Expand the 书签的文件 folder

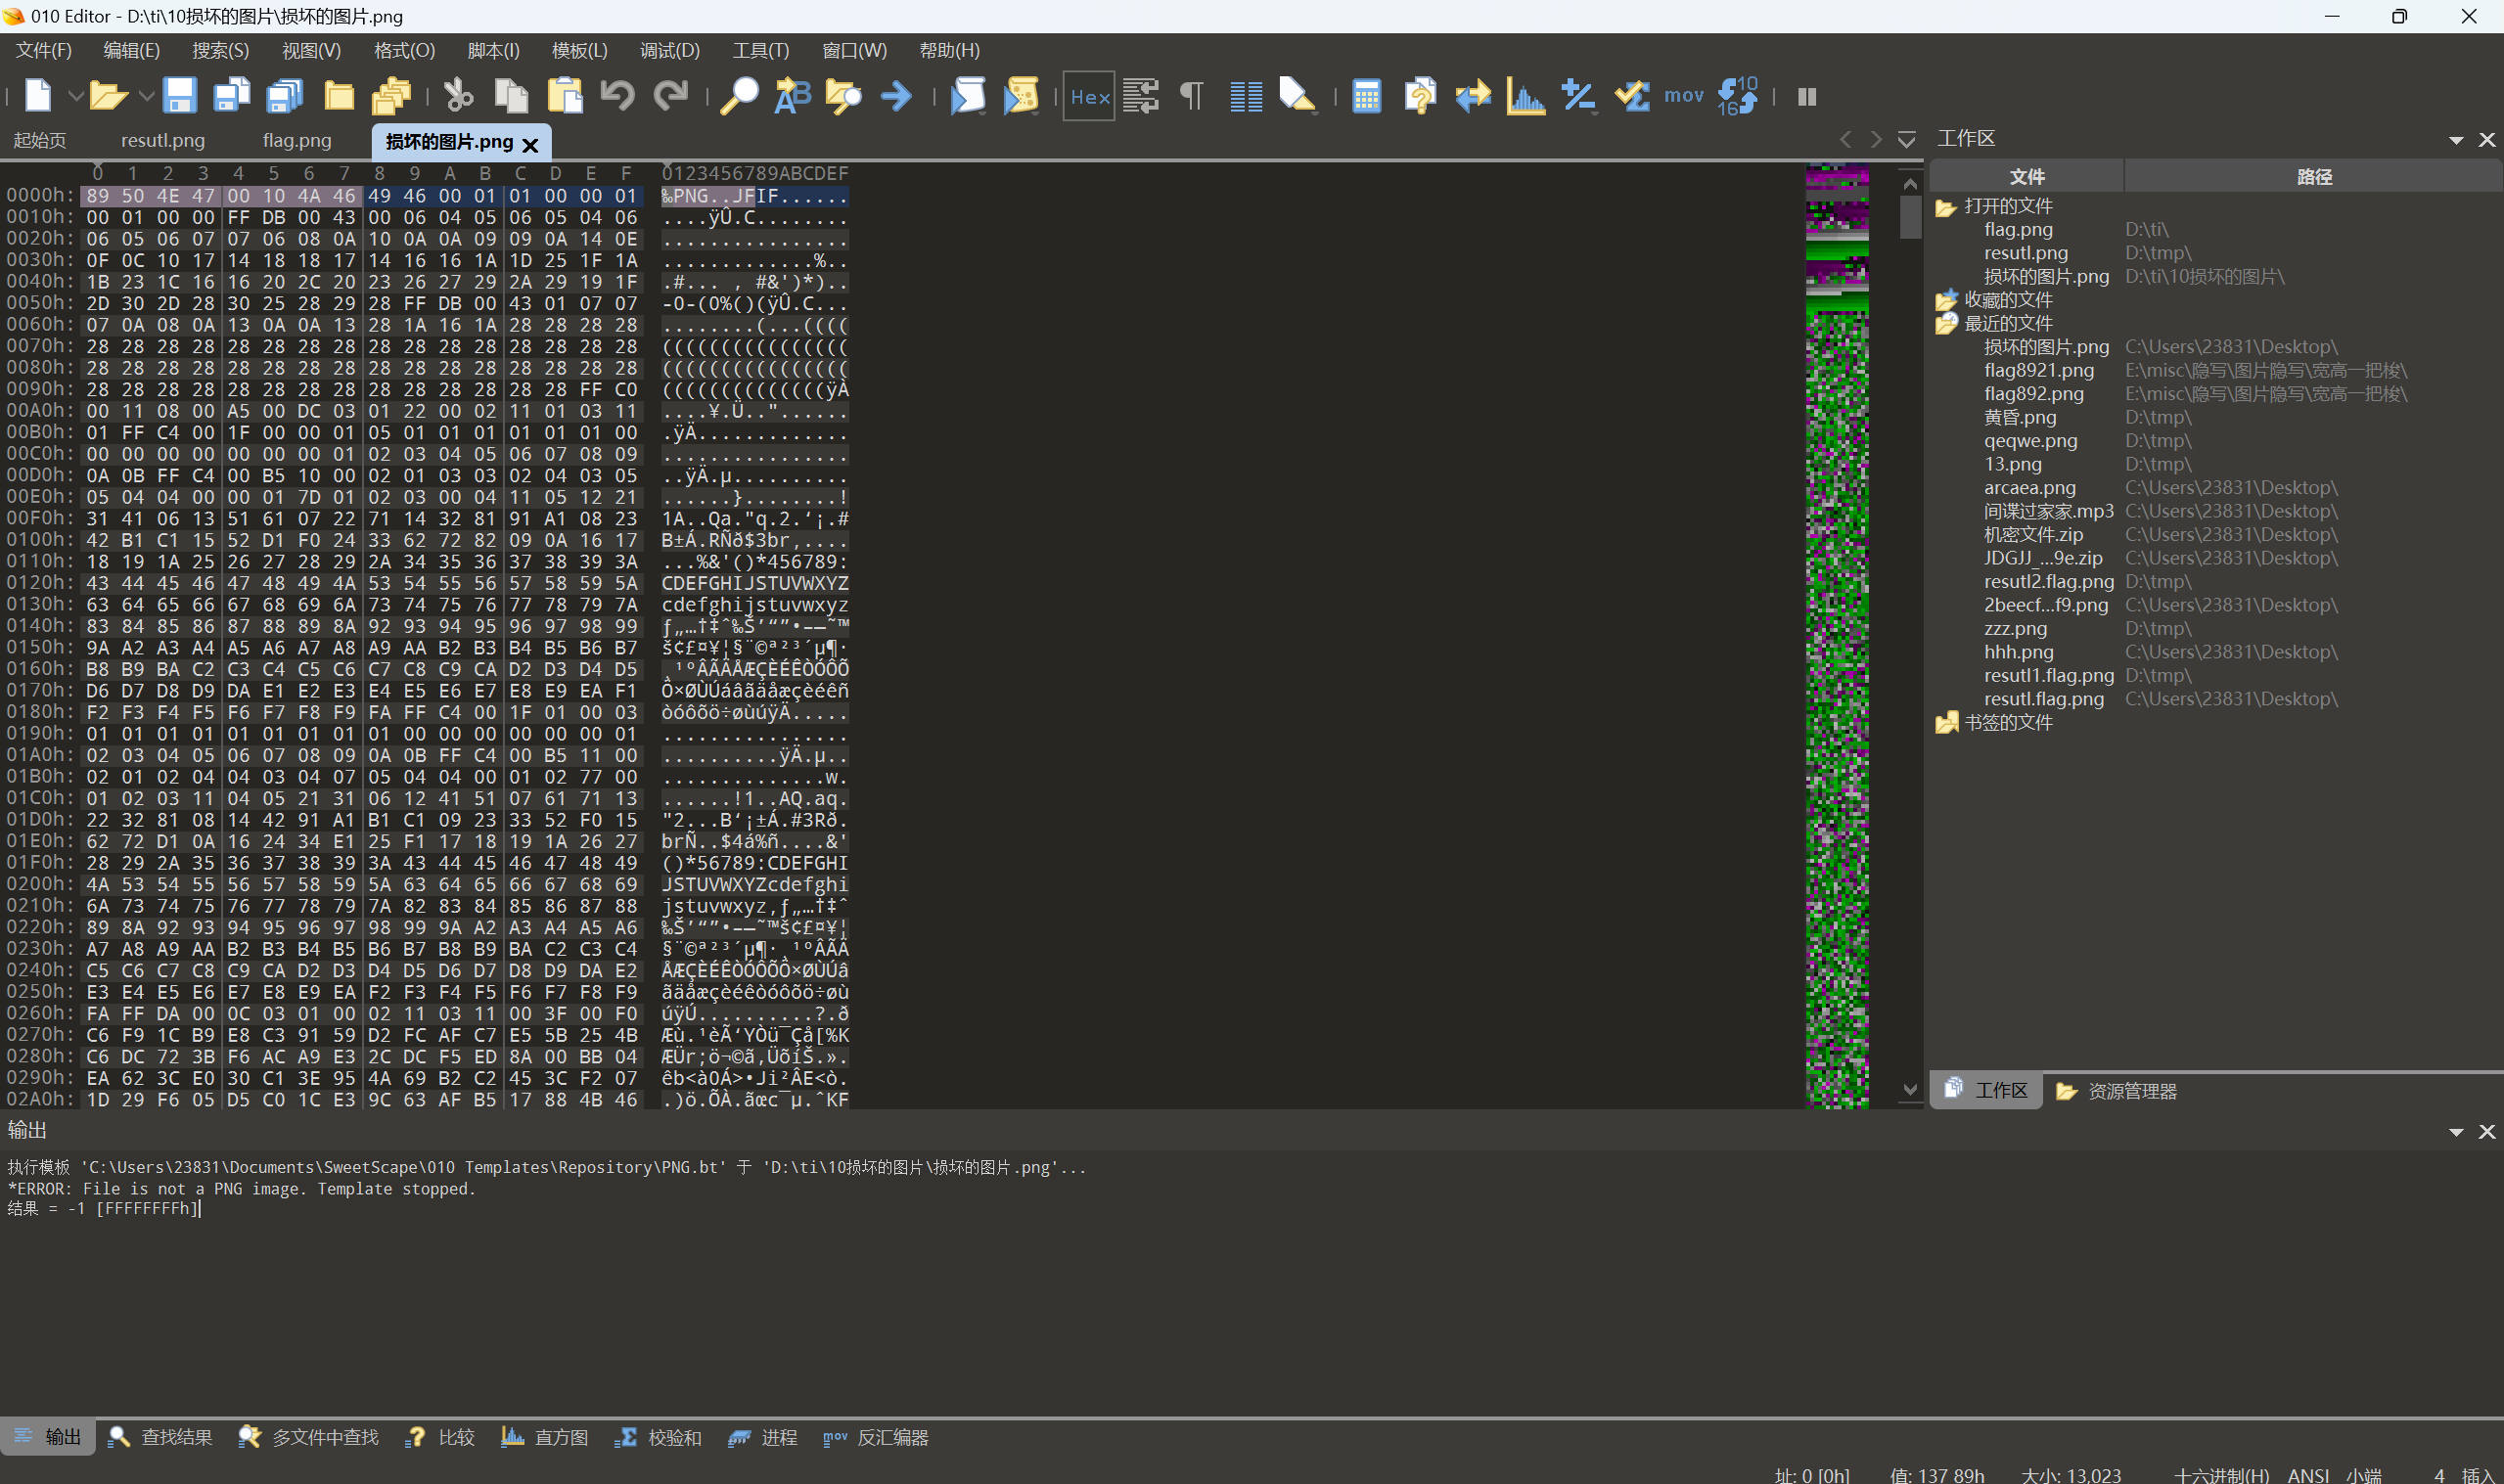point(1946,723)
